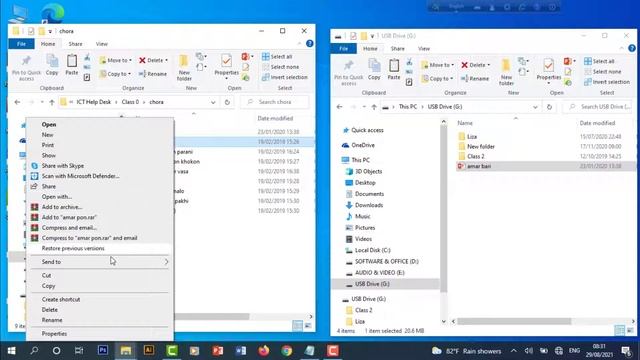Click Open in the context menu
This screenshot has width=640, height=360.
coord(49,124)
